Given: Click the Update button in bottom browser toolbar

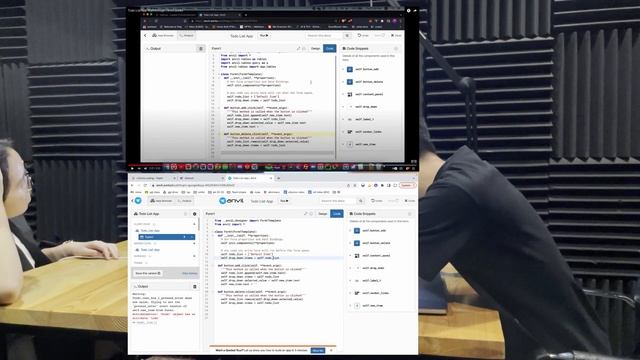Looking at the screenshot, I should point(407,185).
